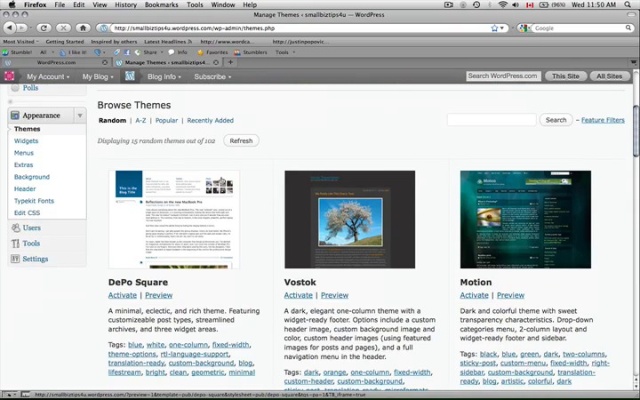This screenshot has width=640, height=400.
Task: Click the blue WordPress logo in the admin bar
Action: click(129, 76)
